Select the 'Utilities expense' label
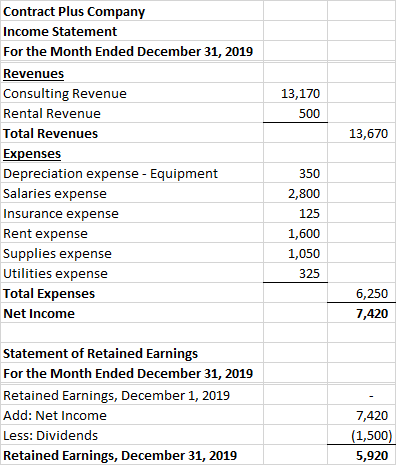The image size is (396, 465). pos(55,274)
